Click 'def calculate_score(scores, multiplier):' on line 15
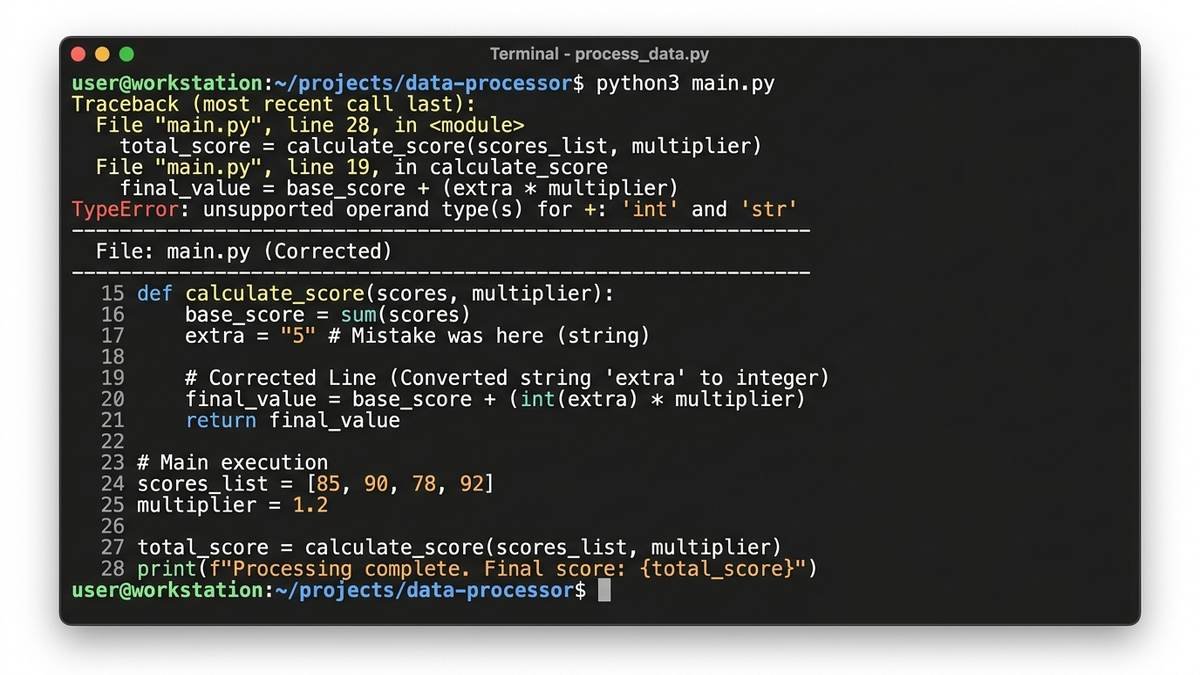Viewport: 1200px width, 675px height. pyautogui.click(x=375, y=293)
